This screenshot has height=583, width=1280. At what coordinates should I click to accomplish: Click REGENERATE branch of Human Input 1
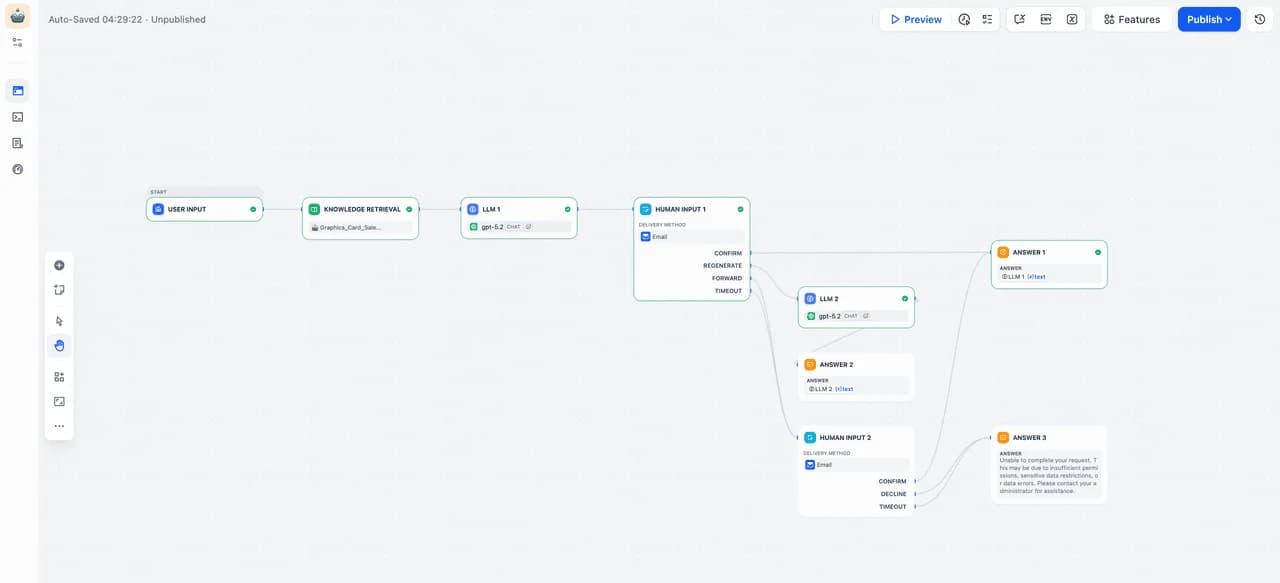(722, 266)
